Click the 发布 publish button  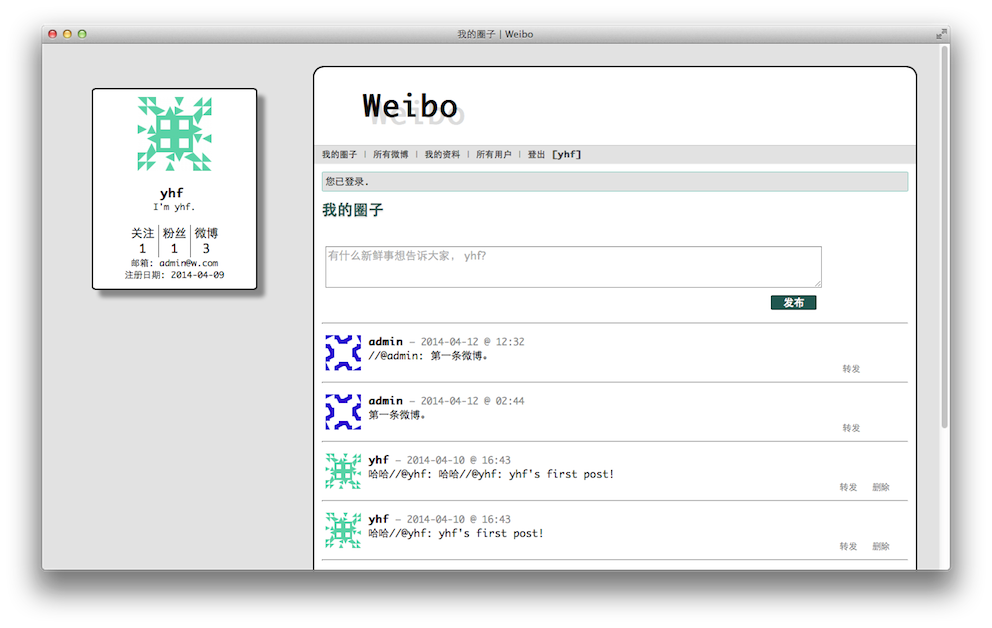[x=793, y=303]
